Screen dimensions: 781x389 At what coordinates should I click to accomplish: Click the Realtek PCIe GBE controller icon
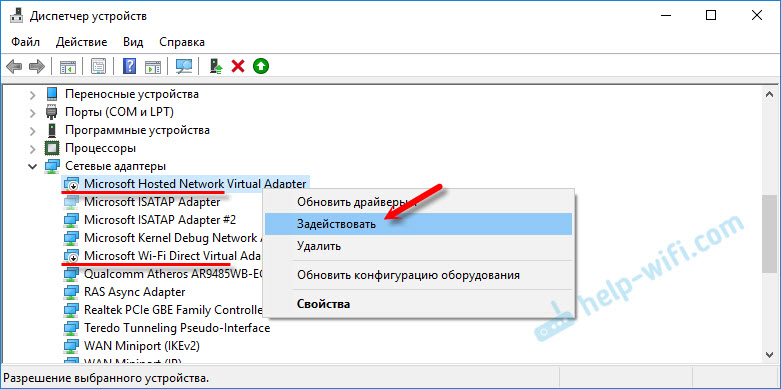click(x=71, y=310)
